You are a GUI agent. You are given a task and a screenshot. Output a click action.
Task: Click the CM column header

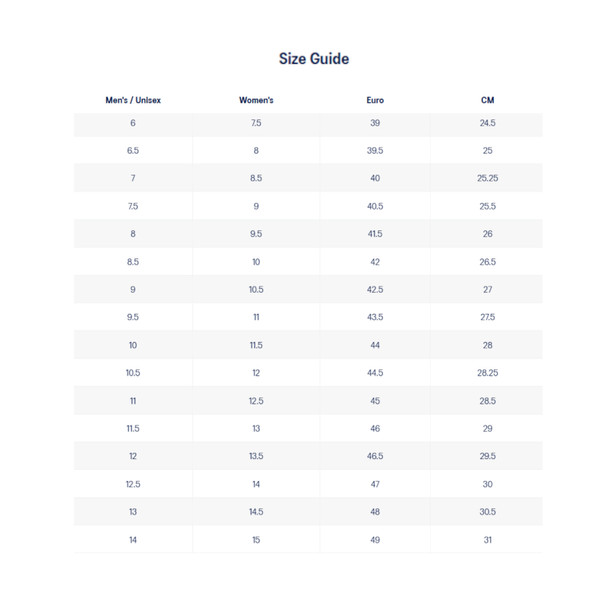(x=487, y=100)
